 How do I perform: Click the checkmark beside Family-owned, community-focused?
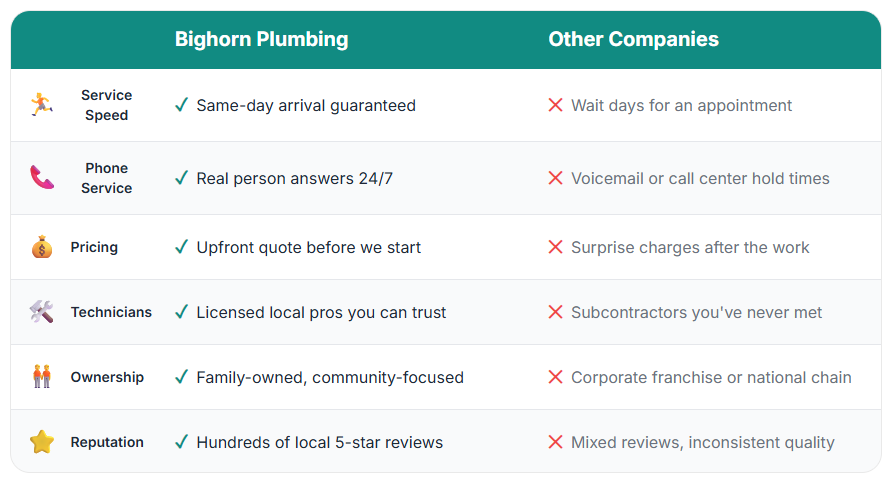(x=181, y=377)
